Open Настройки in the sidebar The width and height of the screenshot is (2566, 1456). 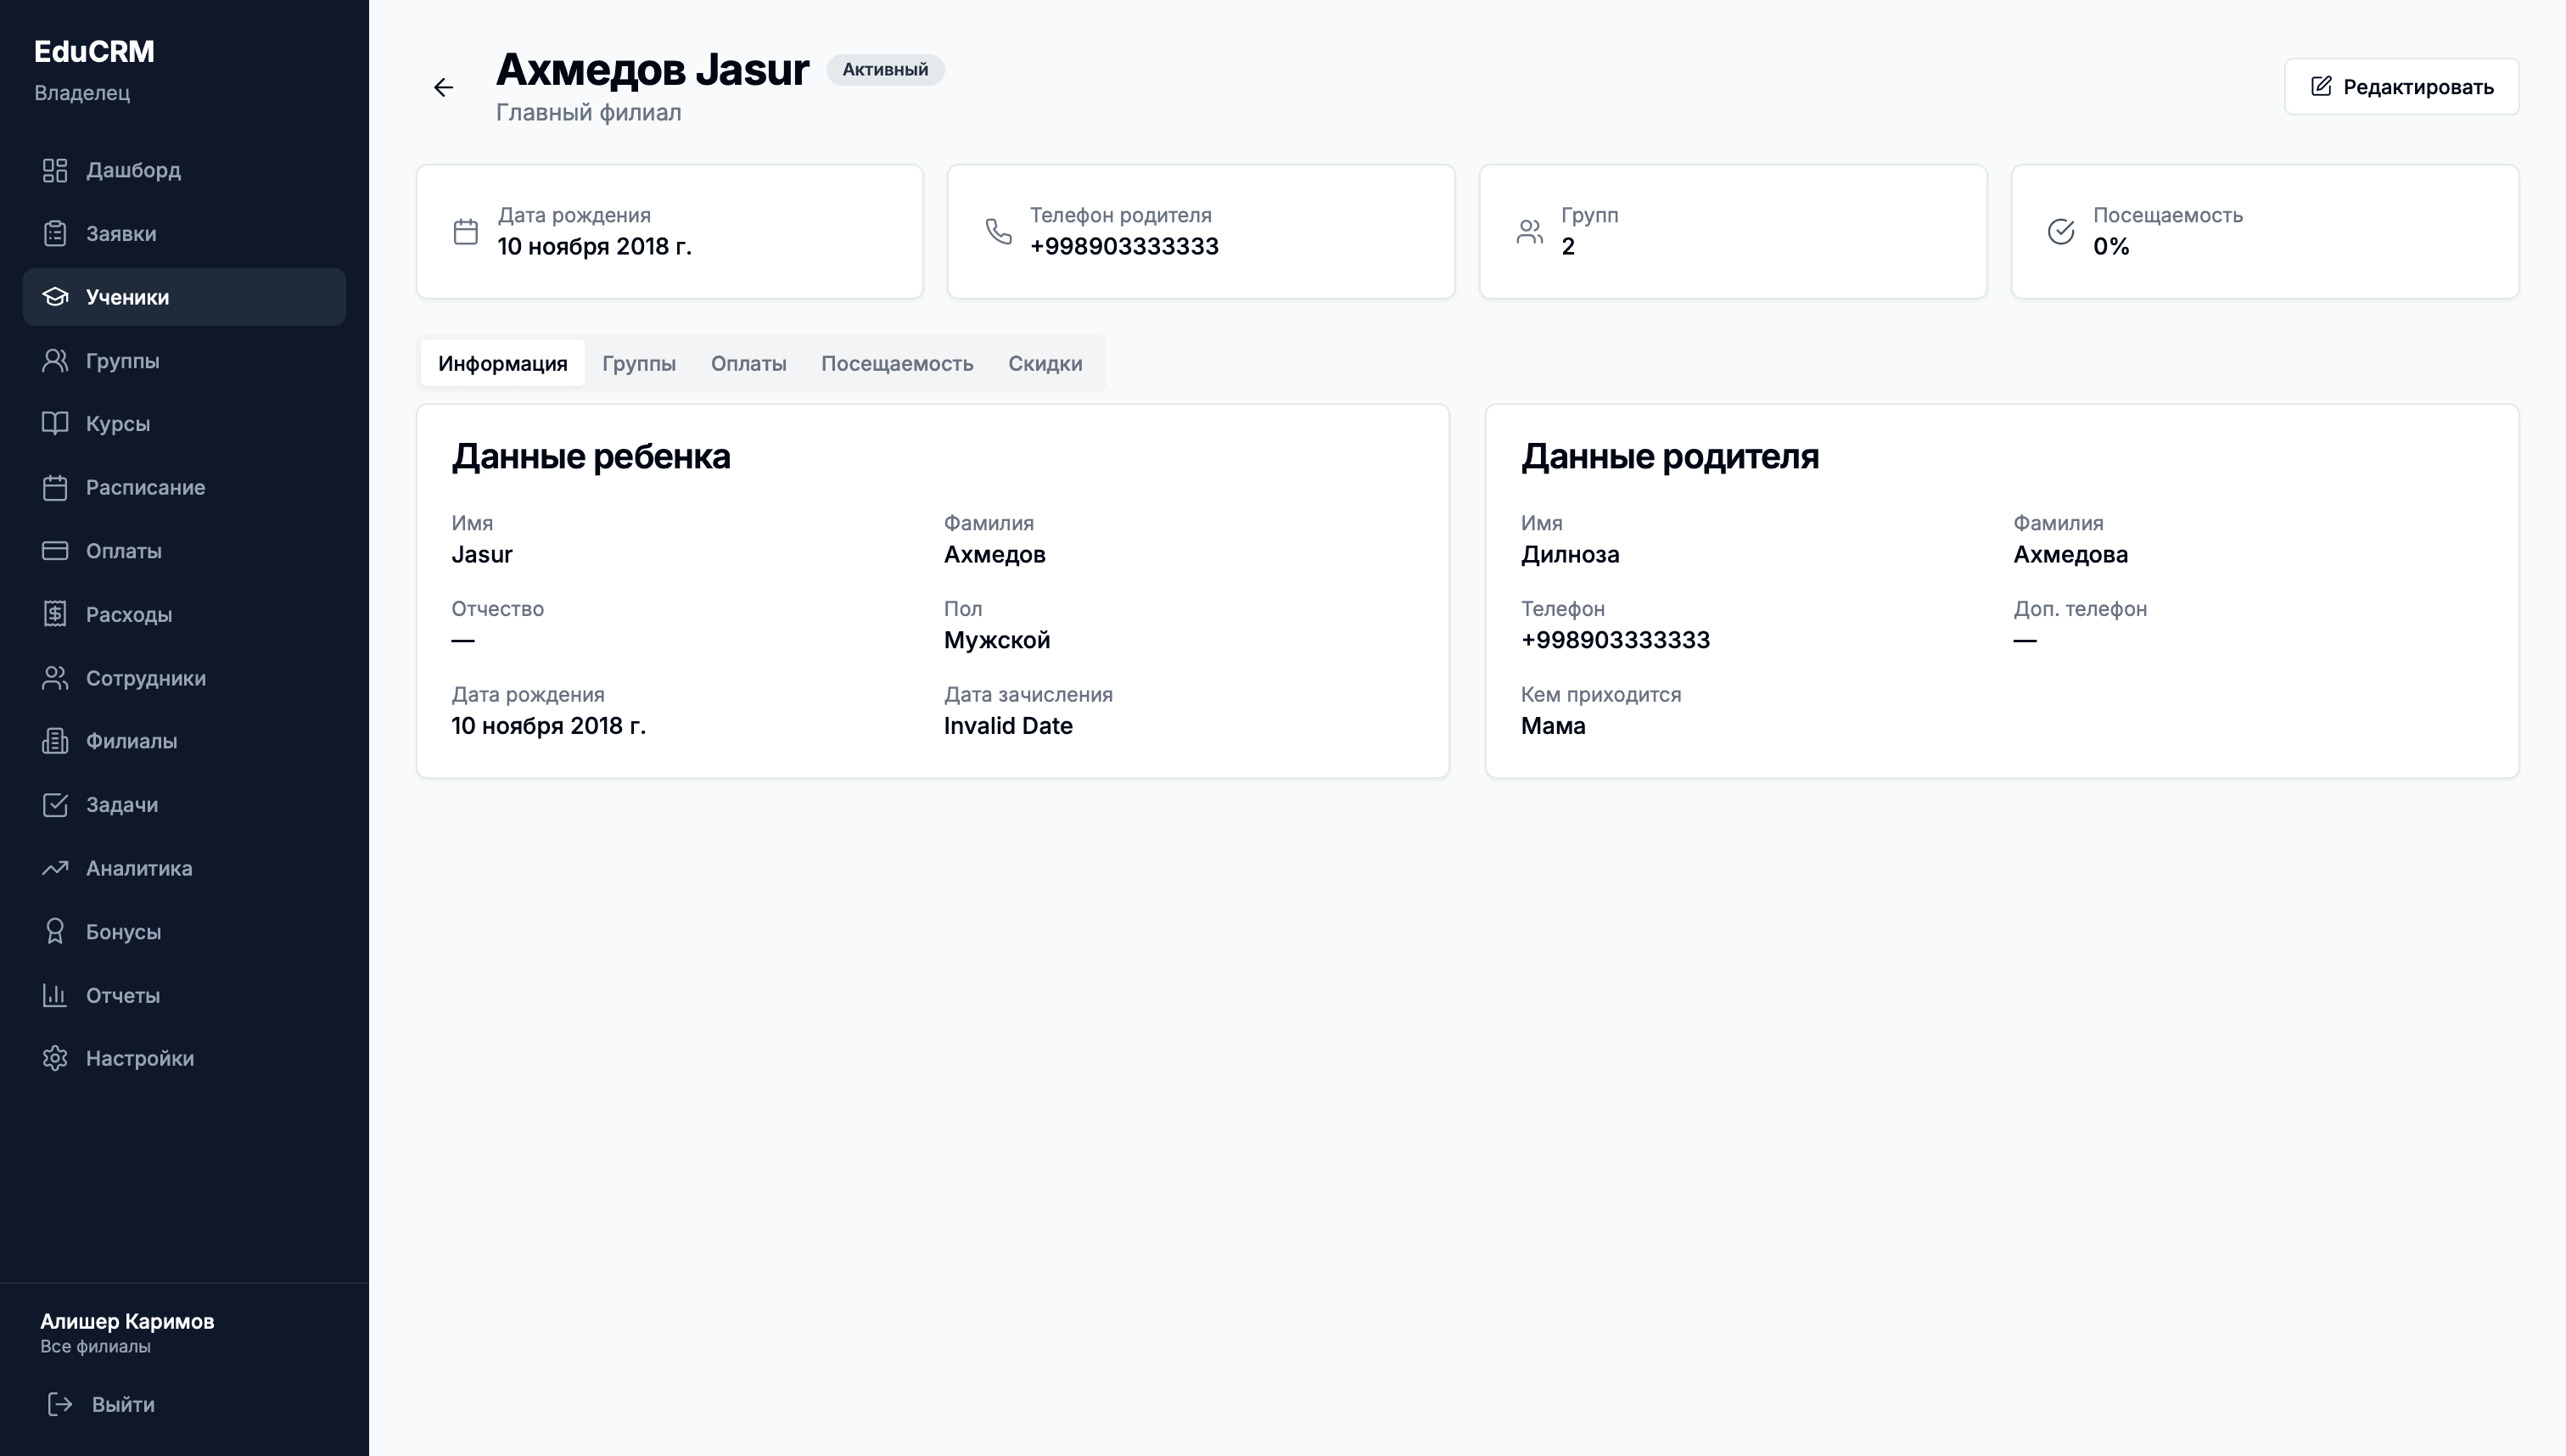pos(184,1058)
